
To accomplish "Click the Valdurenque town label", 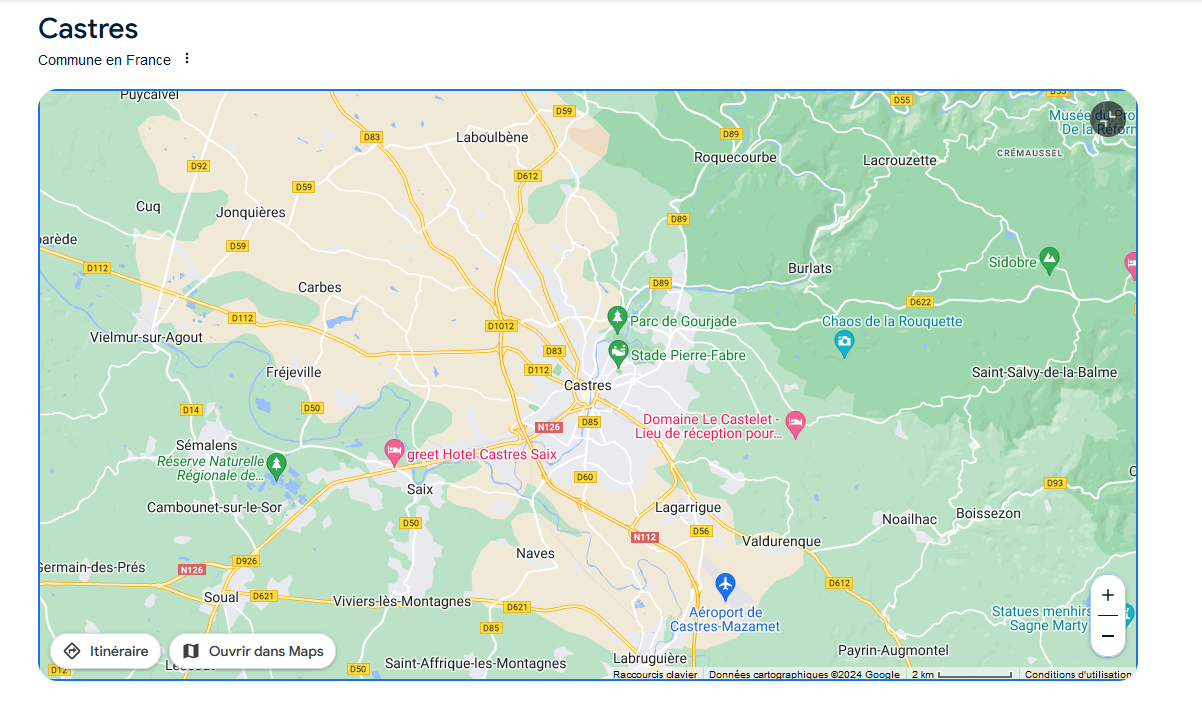I will (x=782, y=541).
